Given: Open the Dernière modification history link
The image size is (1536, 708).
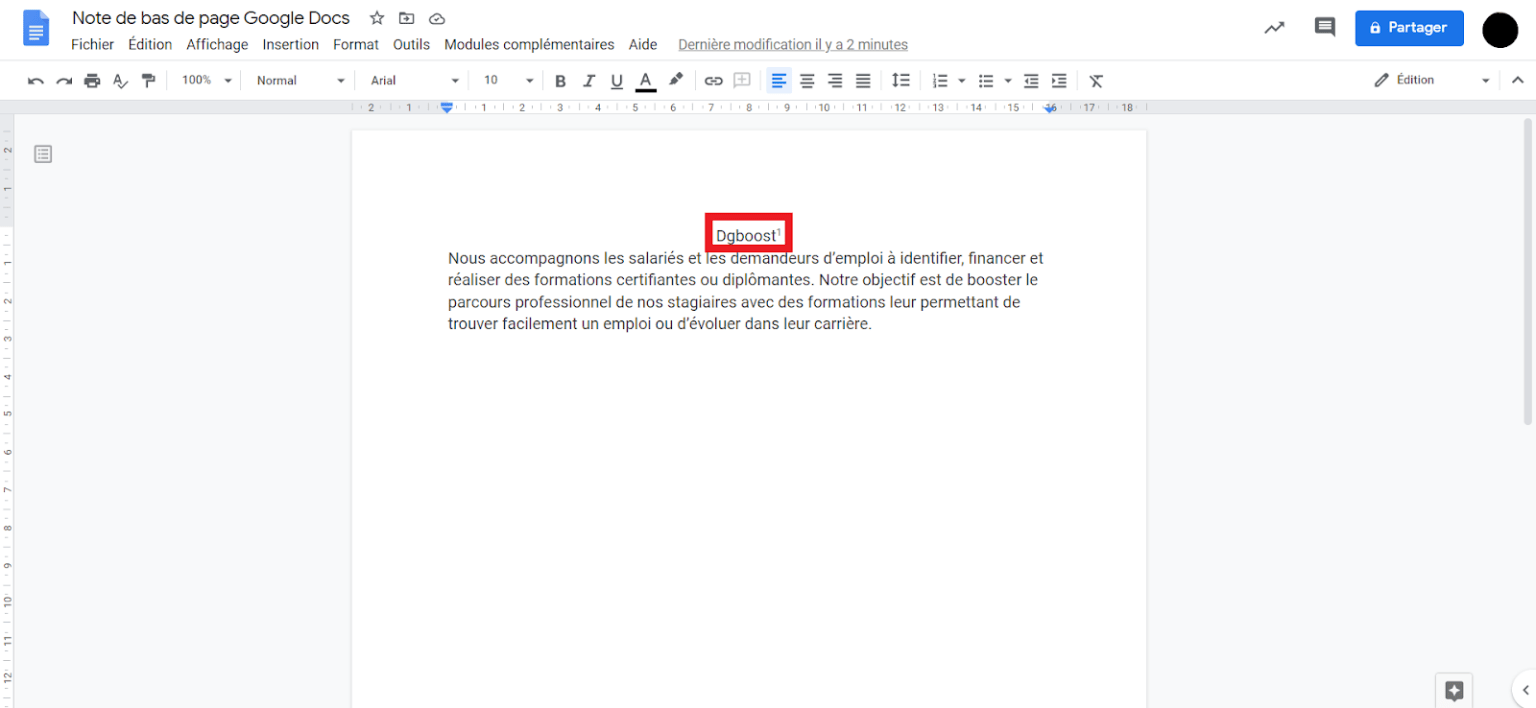Looking at the screenshot, I should 793,44.
